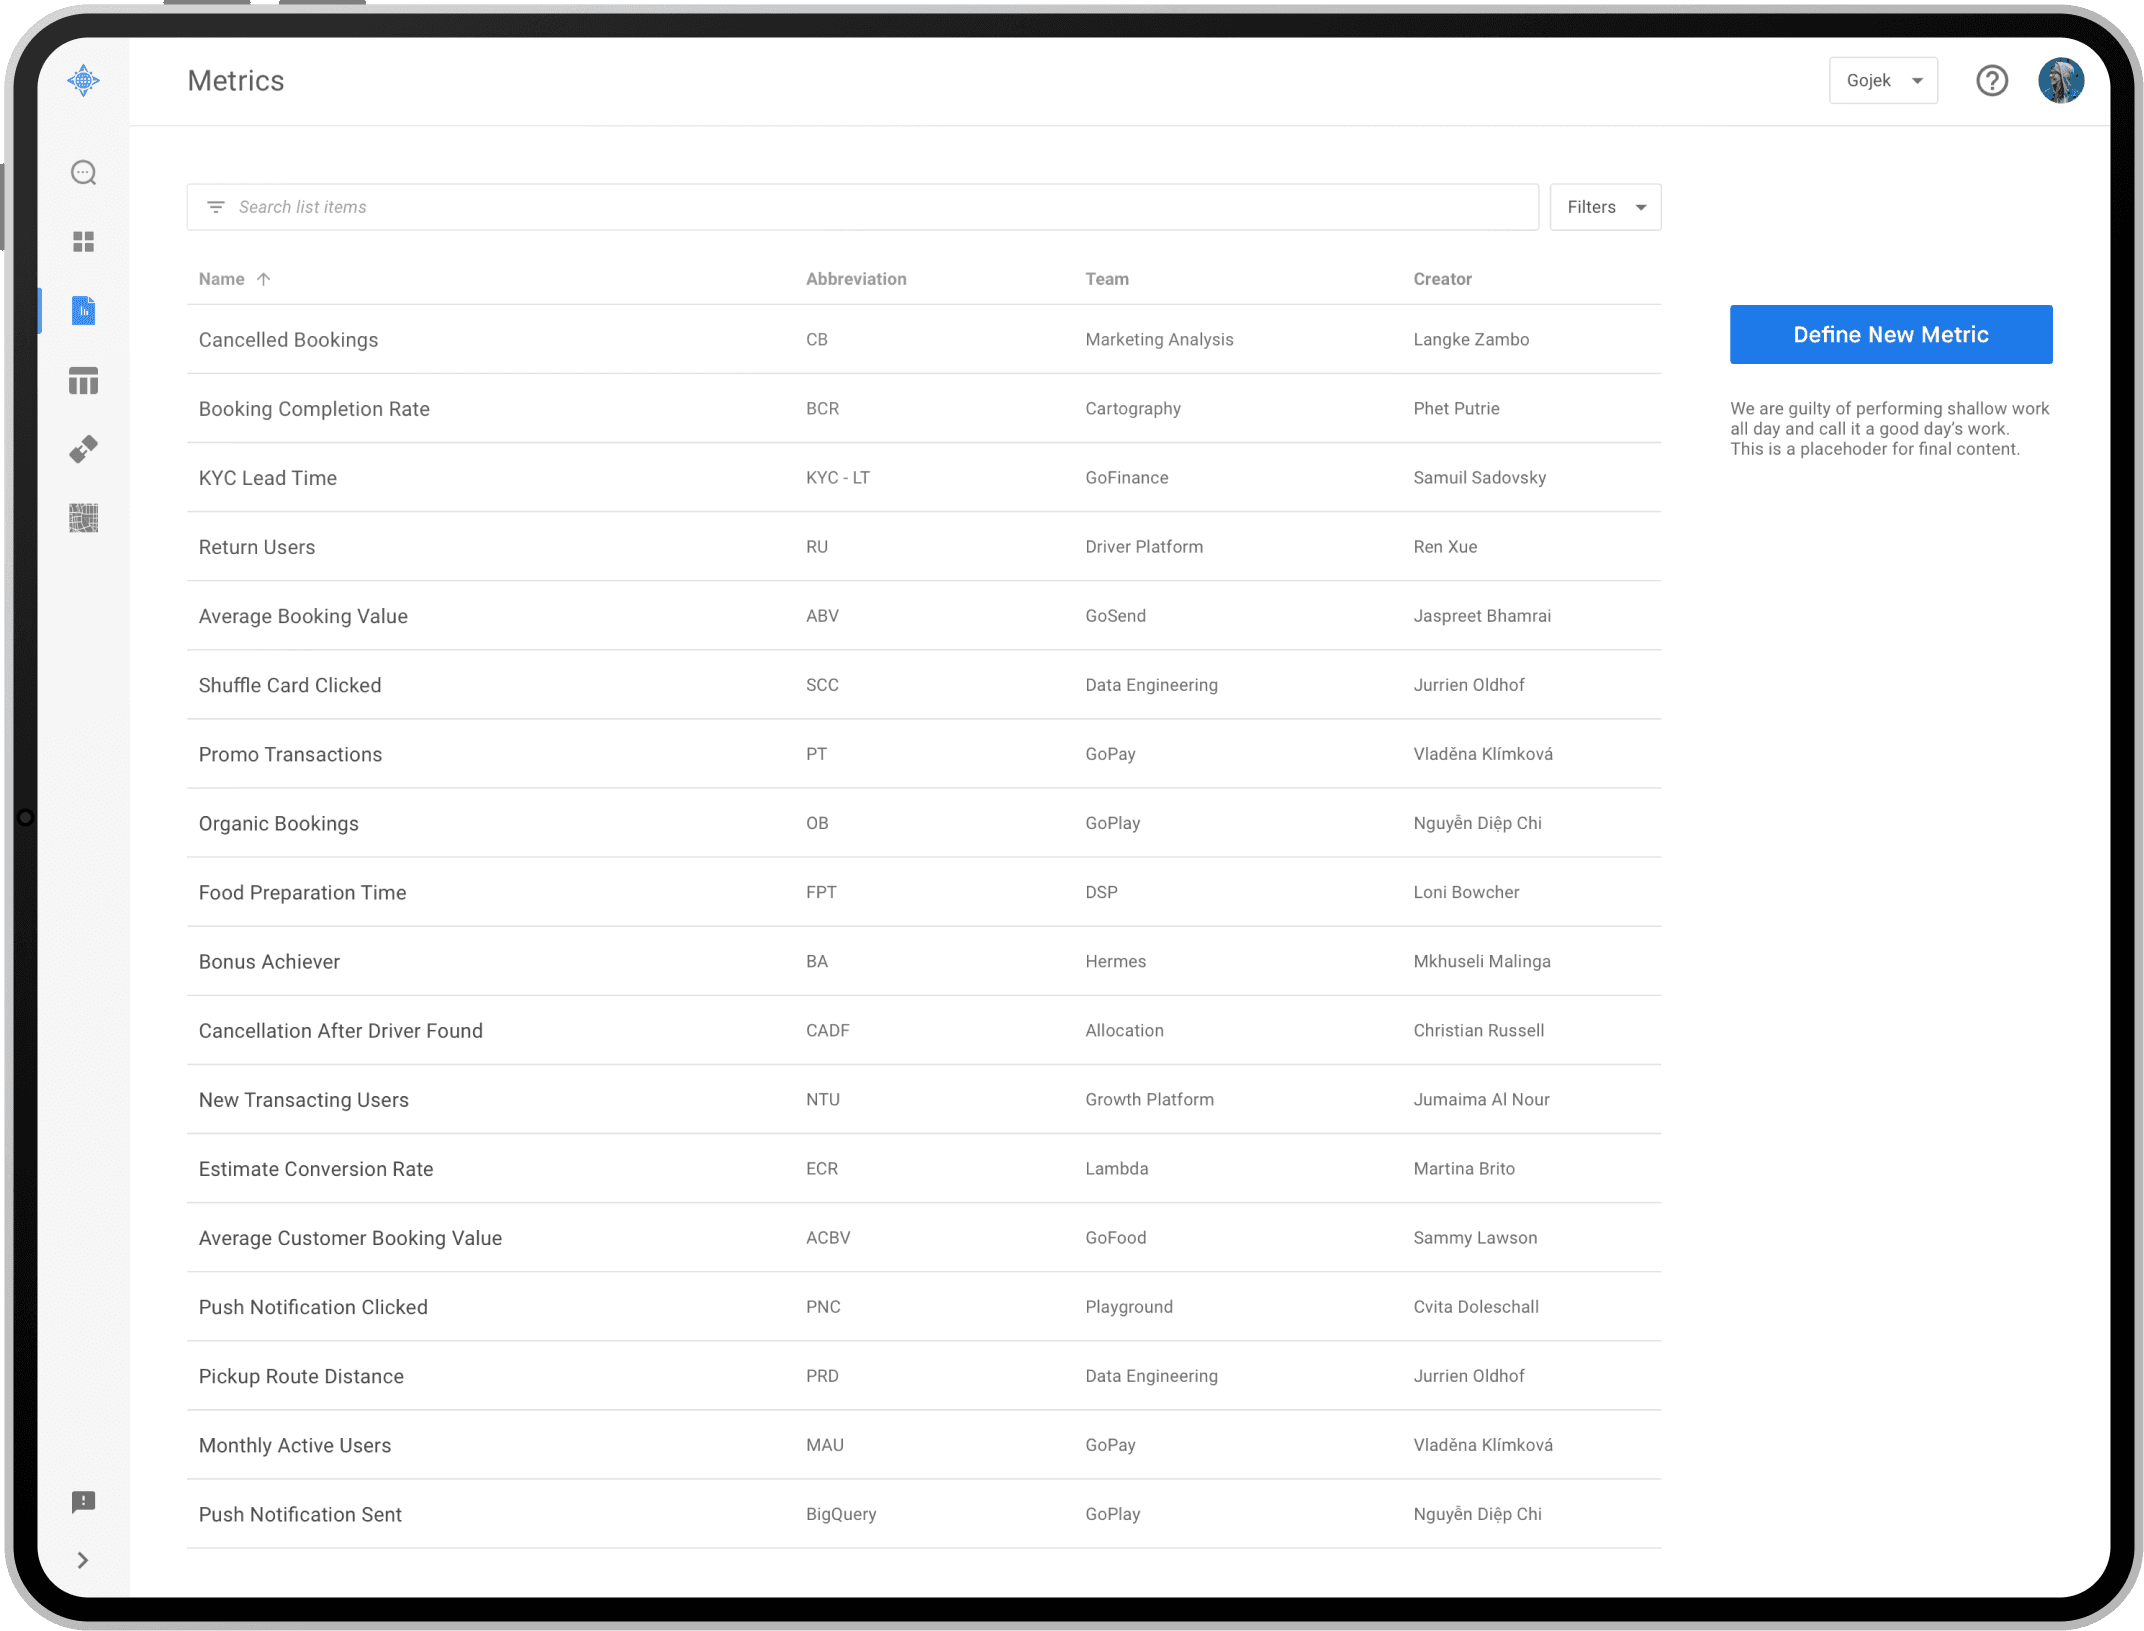Click the Hermes team cell
The width and height of the screenshot is (2144, 1631).
[1115, 961]
